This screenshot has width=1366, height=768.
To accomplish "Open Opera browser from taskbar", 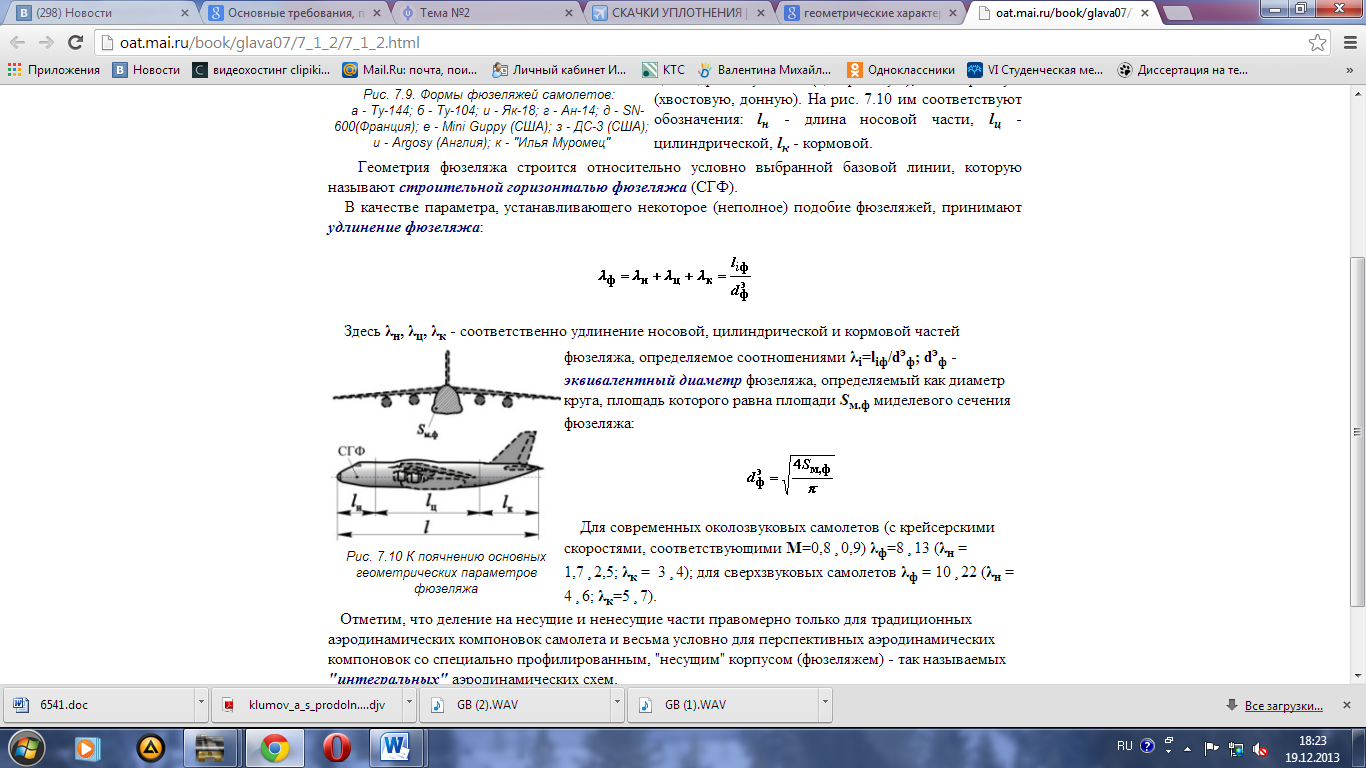I will (338, 746).
